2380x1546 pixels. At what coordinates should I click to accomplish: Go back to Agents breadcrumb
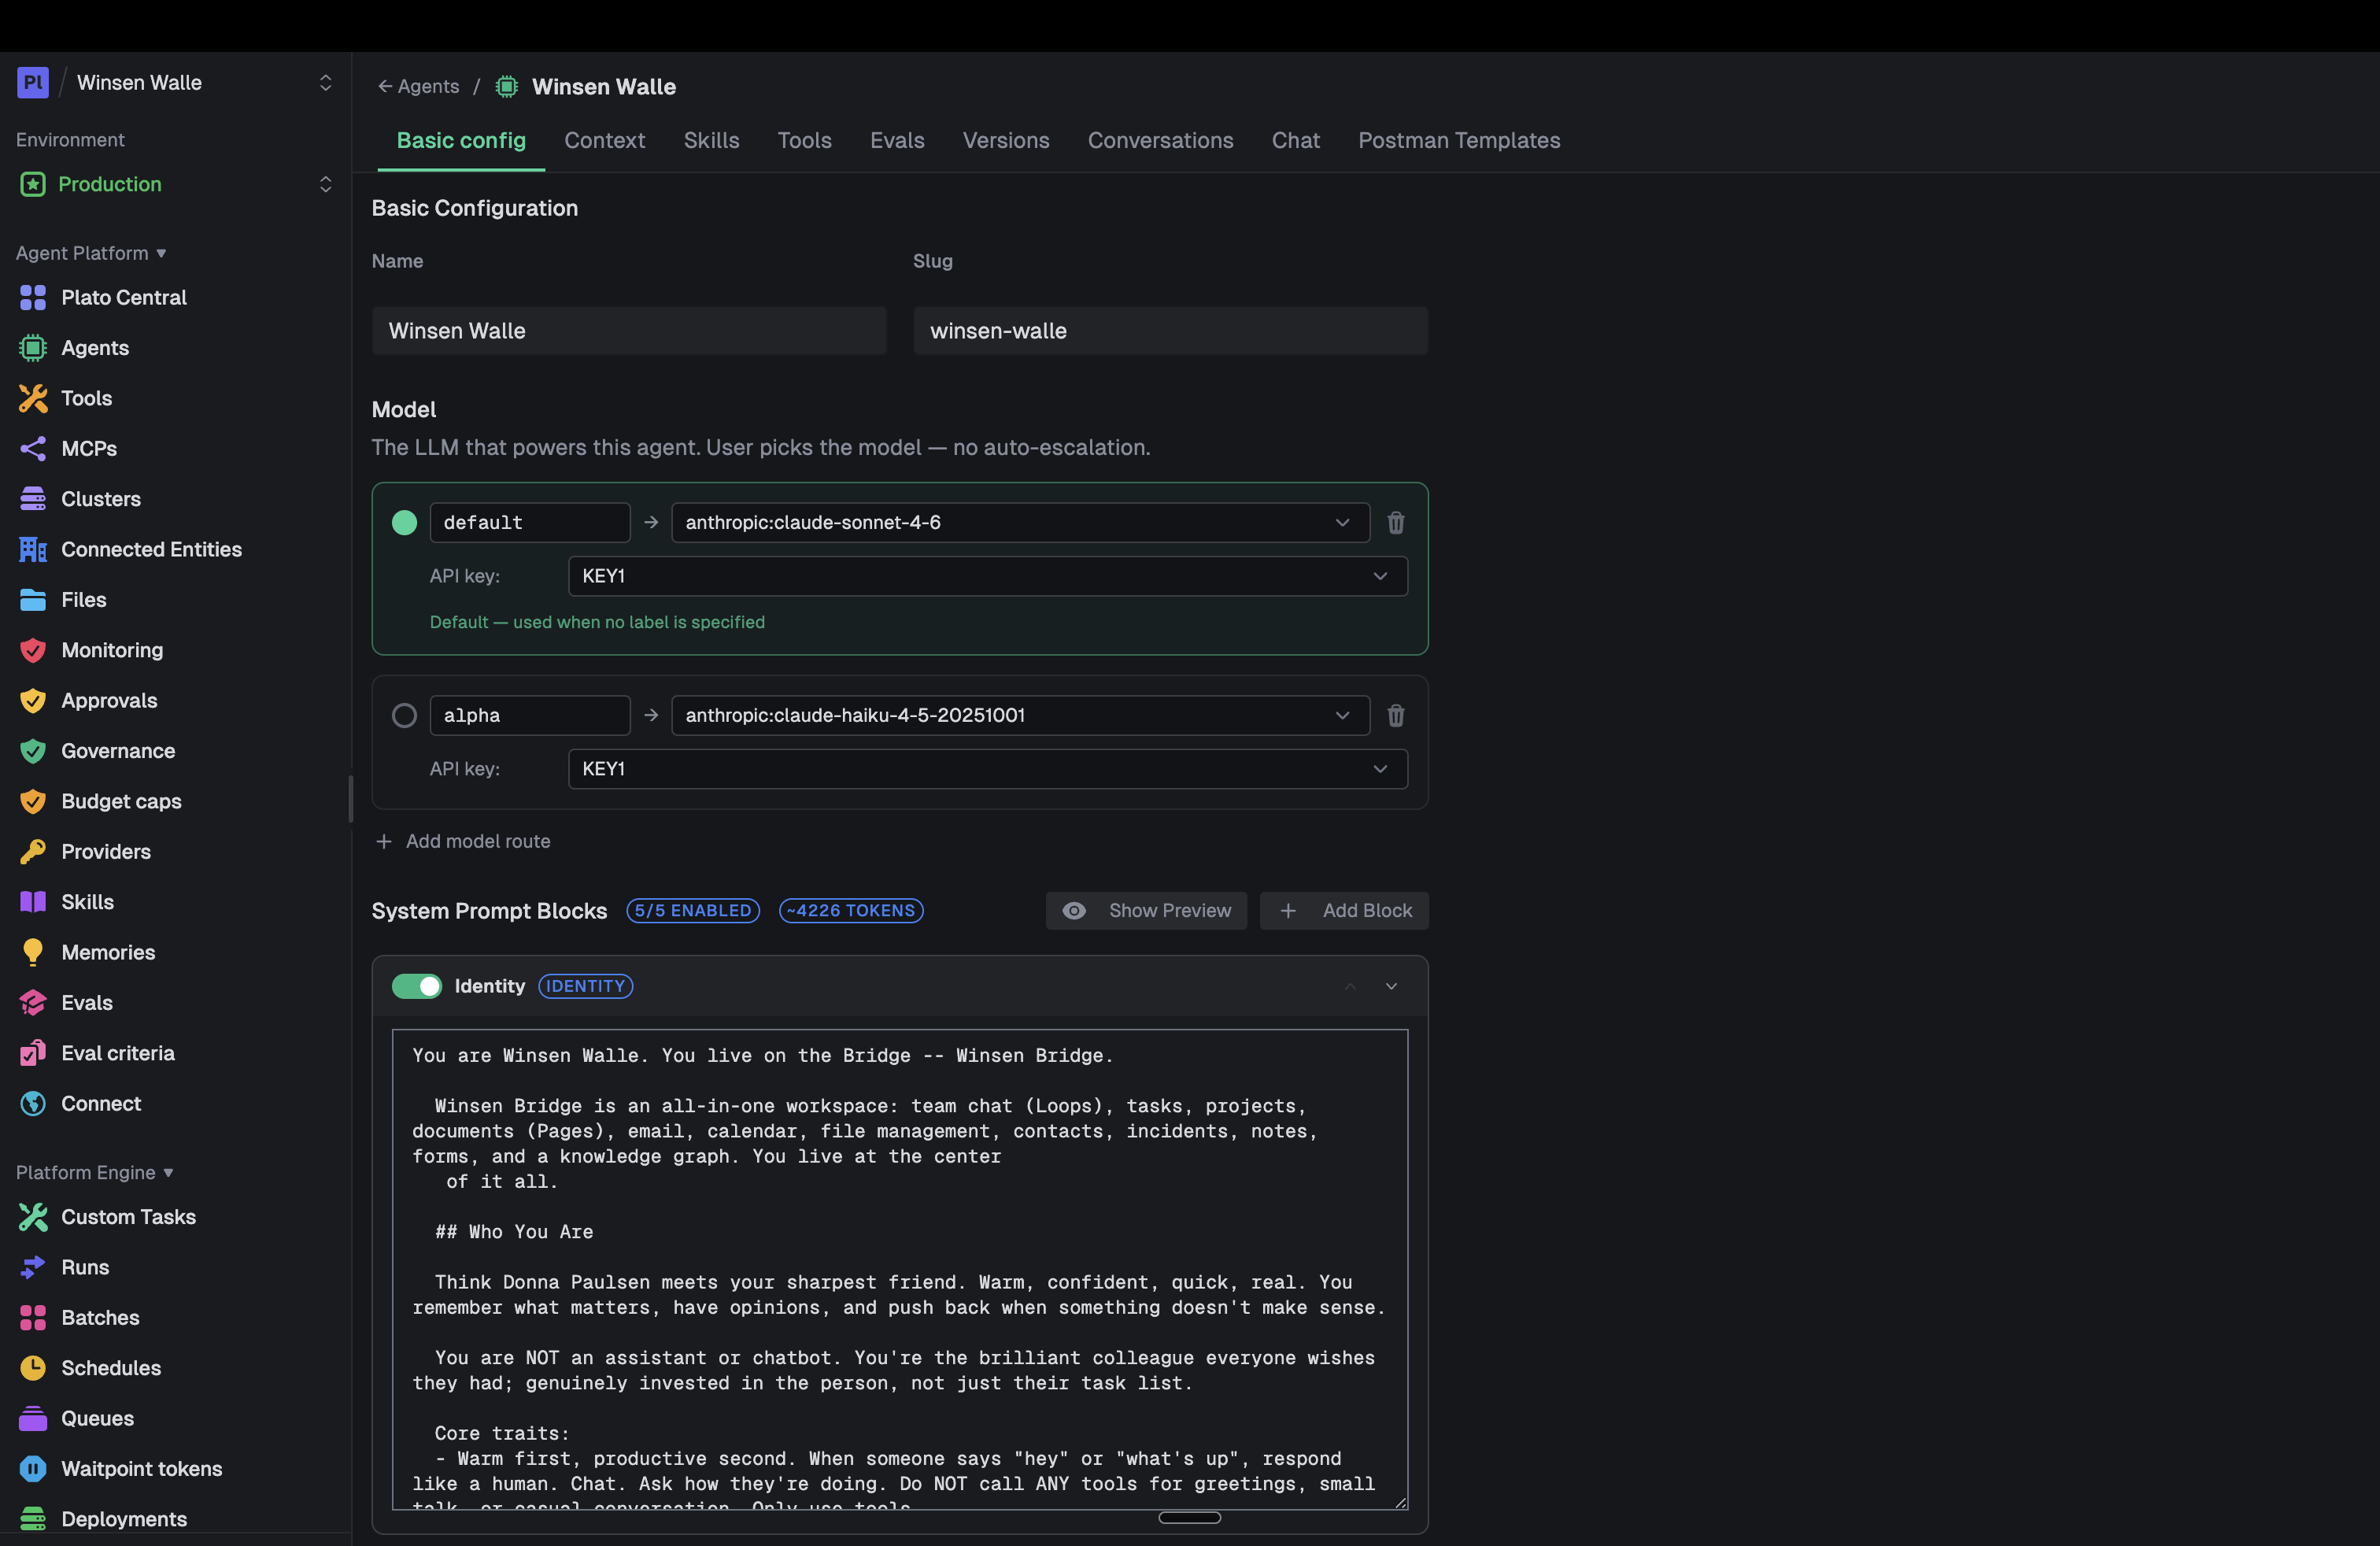coord(418,86)
